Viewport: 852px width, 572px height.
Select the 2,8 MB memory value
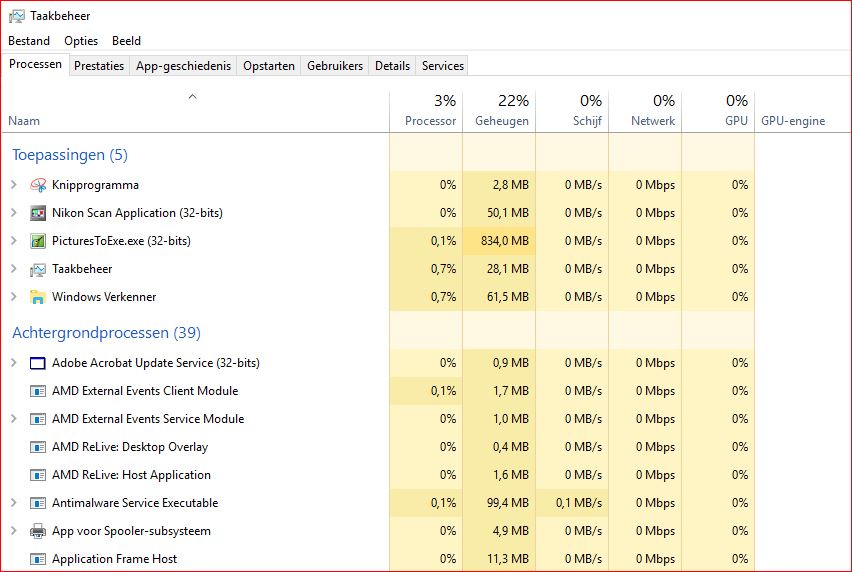[x=510, y=185]
